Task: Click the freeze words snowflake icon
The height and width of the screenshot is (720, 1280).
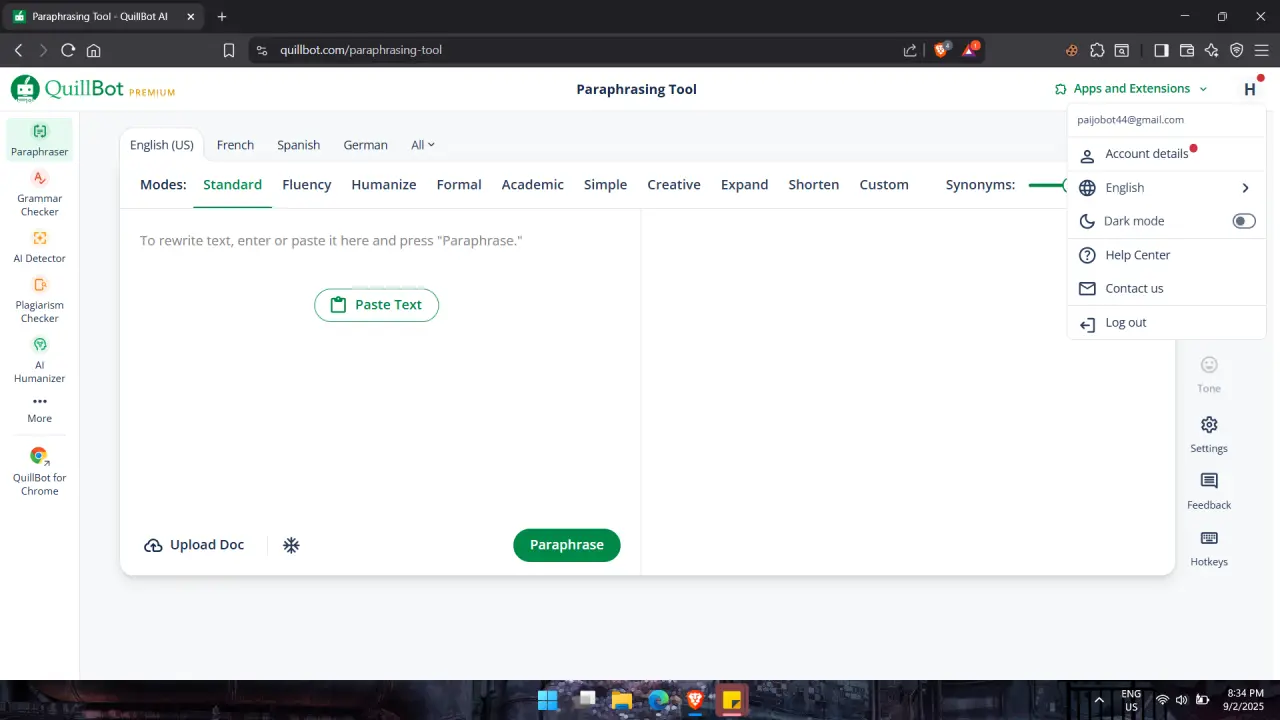Action: point(291,545)
